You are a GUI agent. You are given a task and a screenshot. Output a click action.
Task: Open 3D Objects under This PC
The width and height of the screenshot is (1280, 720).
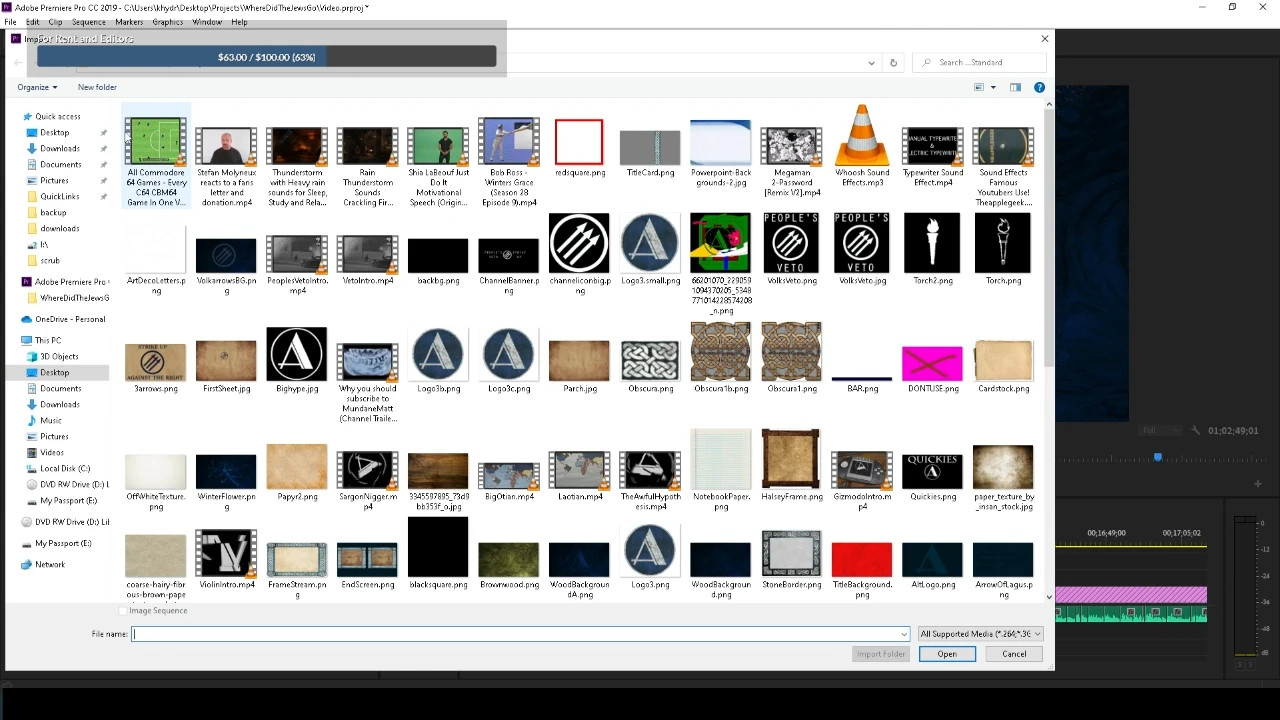coord(58,356)
